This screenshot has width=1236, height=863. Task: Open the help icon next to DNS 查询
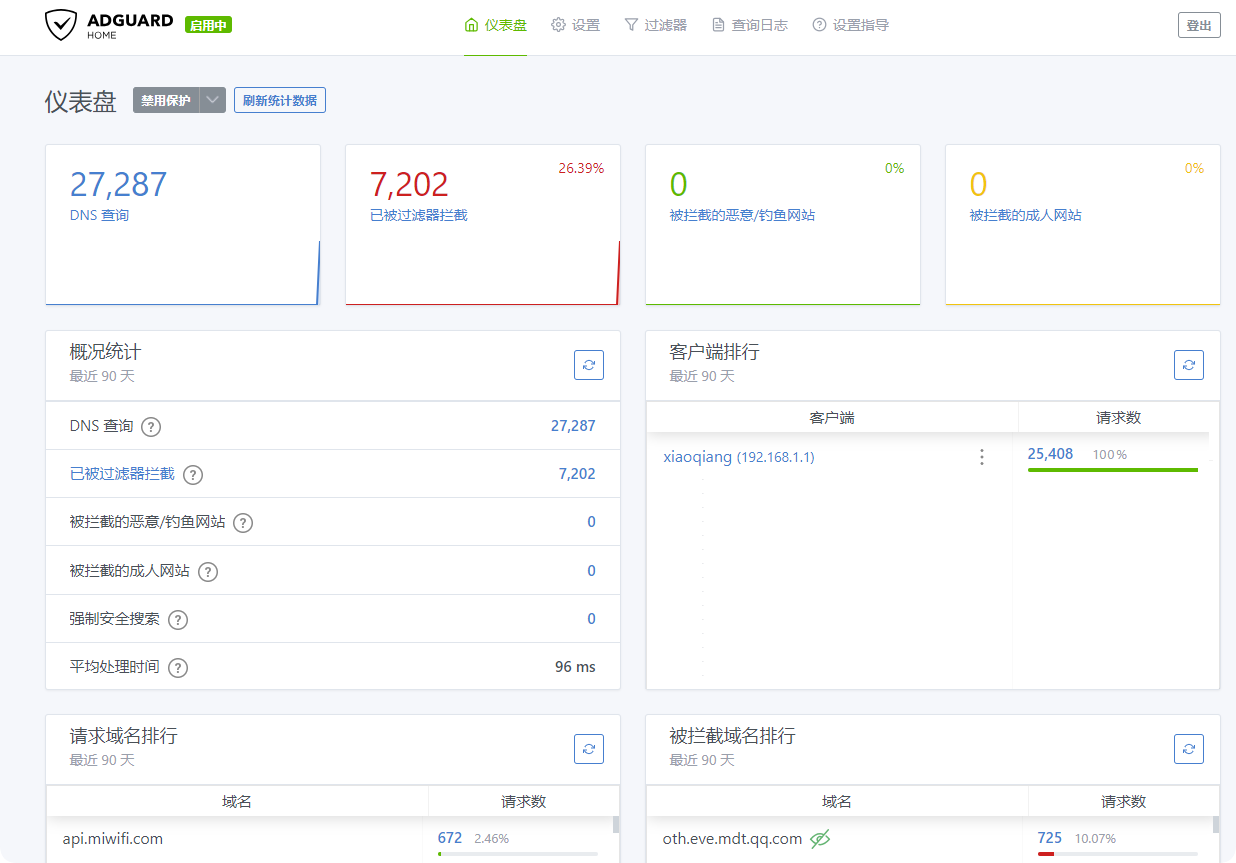pos(150,426)
